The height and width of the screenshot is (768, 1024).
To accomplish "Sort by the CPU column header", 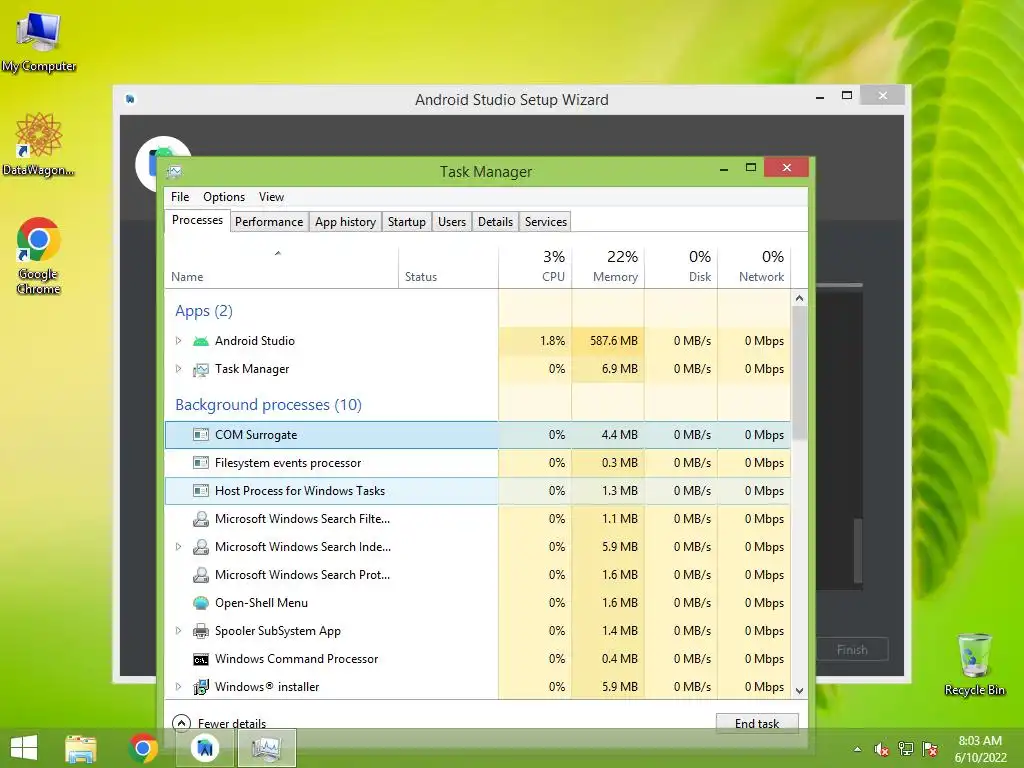I will coord(536,267).
